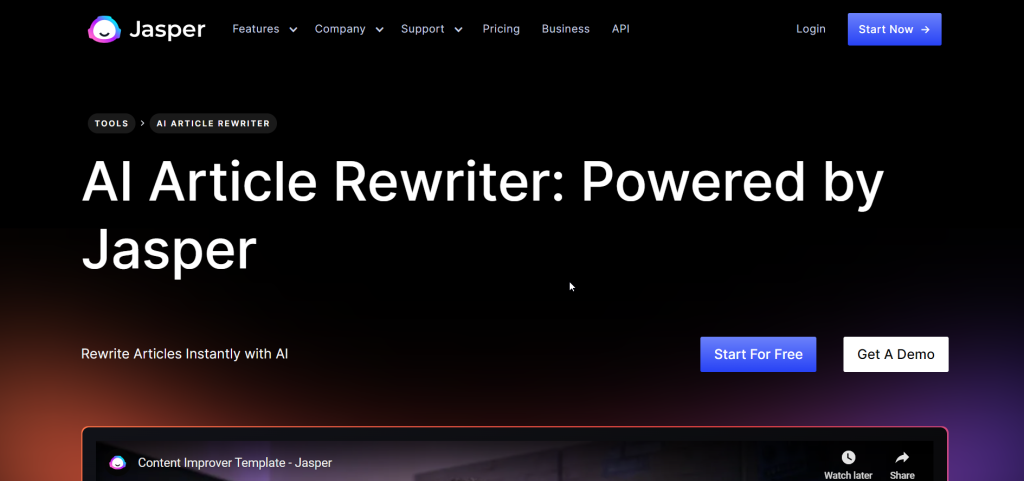Open the Business page link
Viewport: 1024px width, 481px height.
(566, 29)
